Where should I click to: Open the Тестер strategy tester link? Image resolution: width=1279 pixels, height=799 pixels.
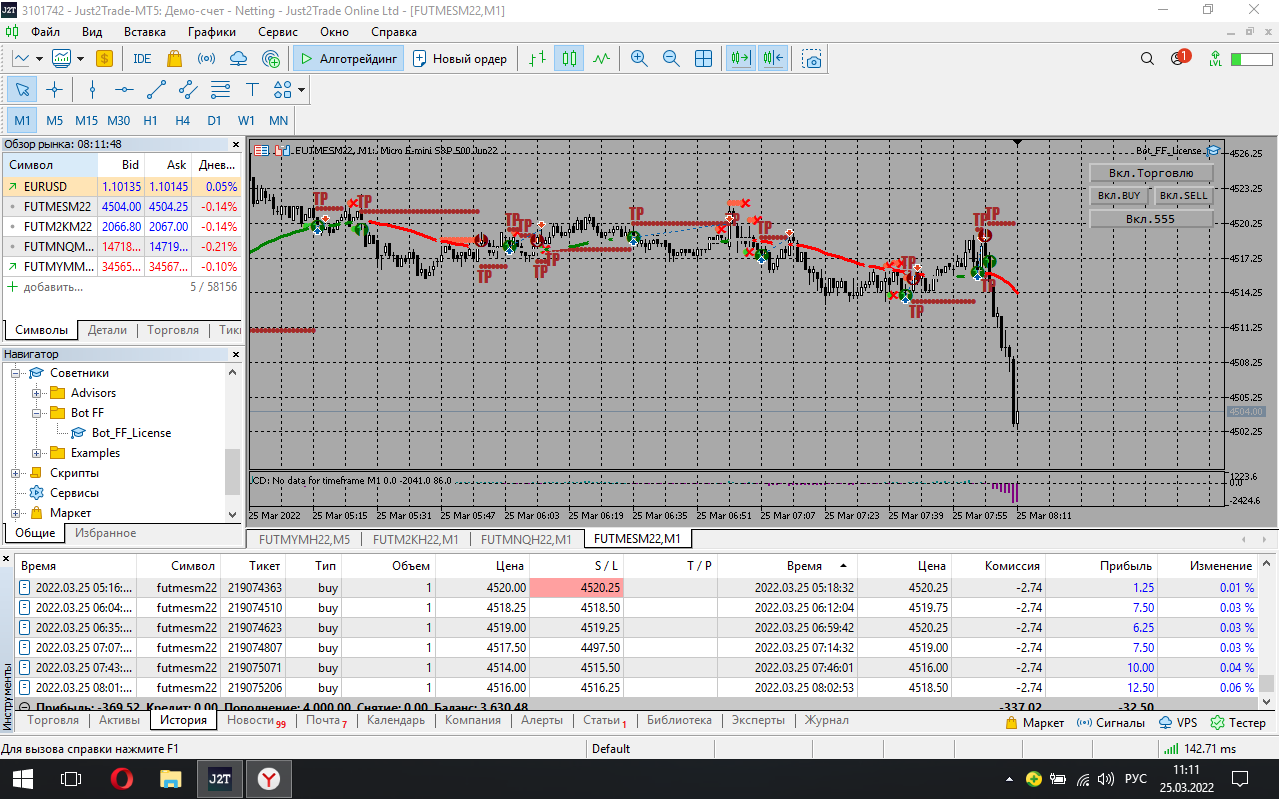click(x=1237, y=722)
